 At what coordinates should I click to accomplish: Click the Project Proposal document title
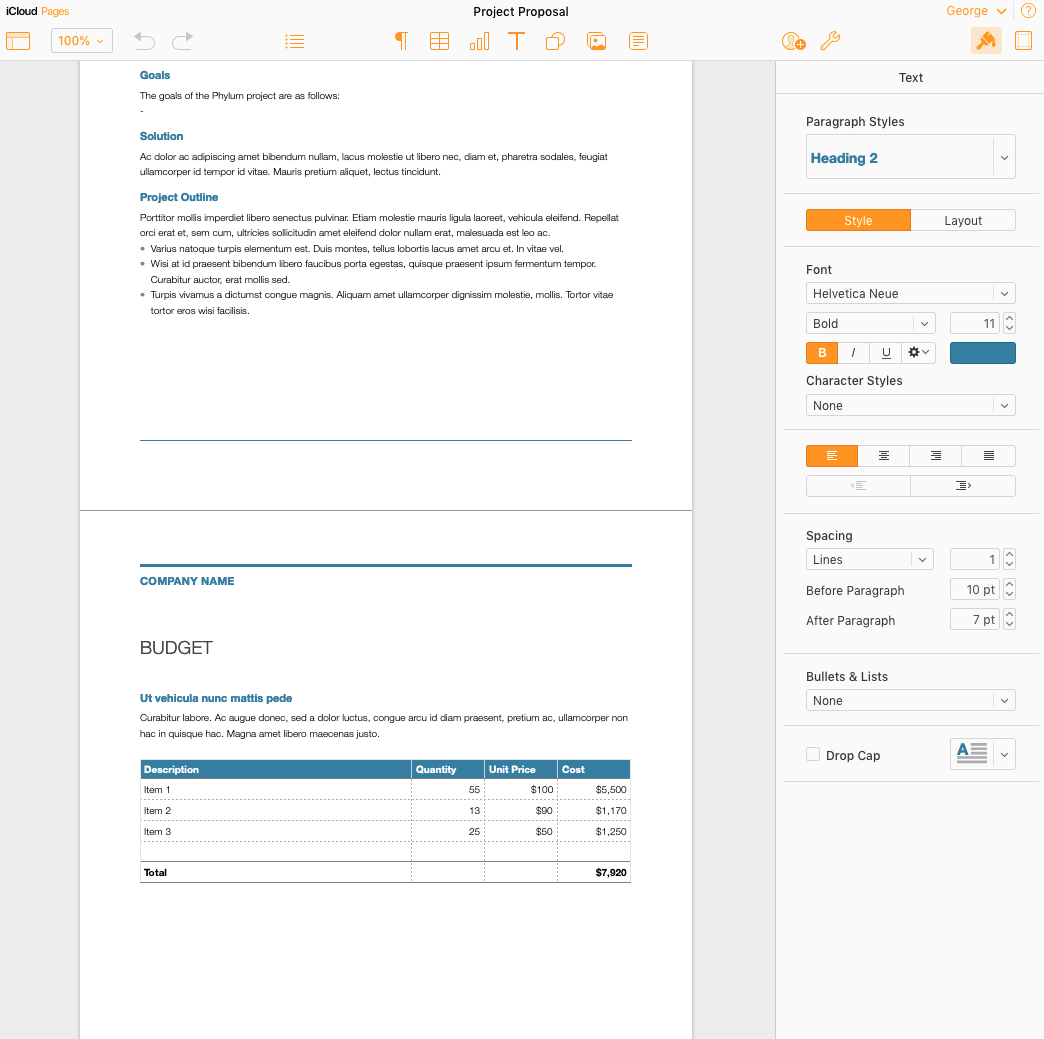pos(521,11)
